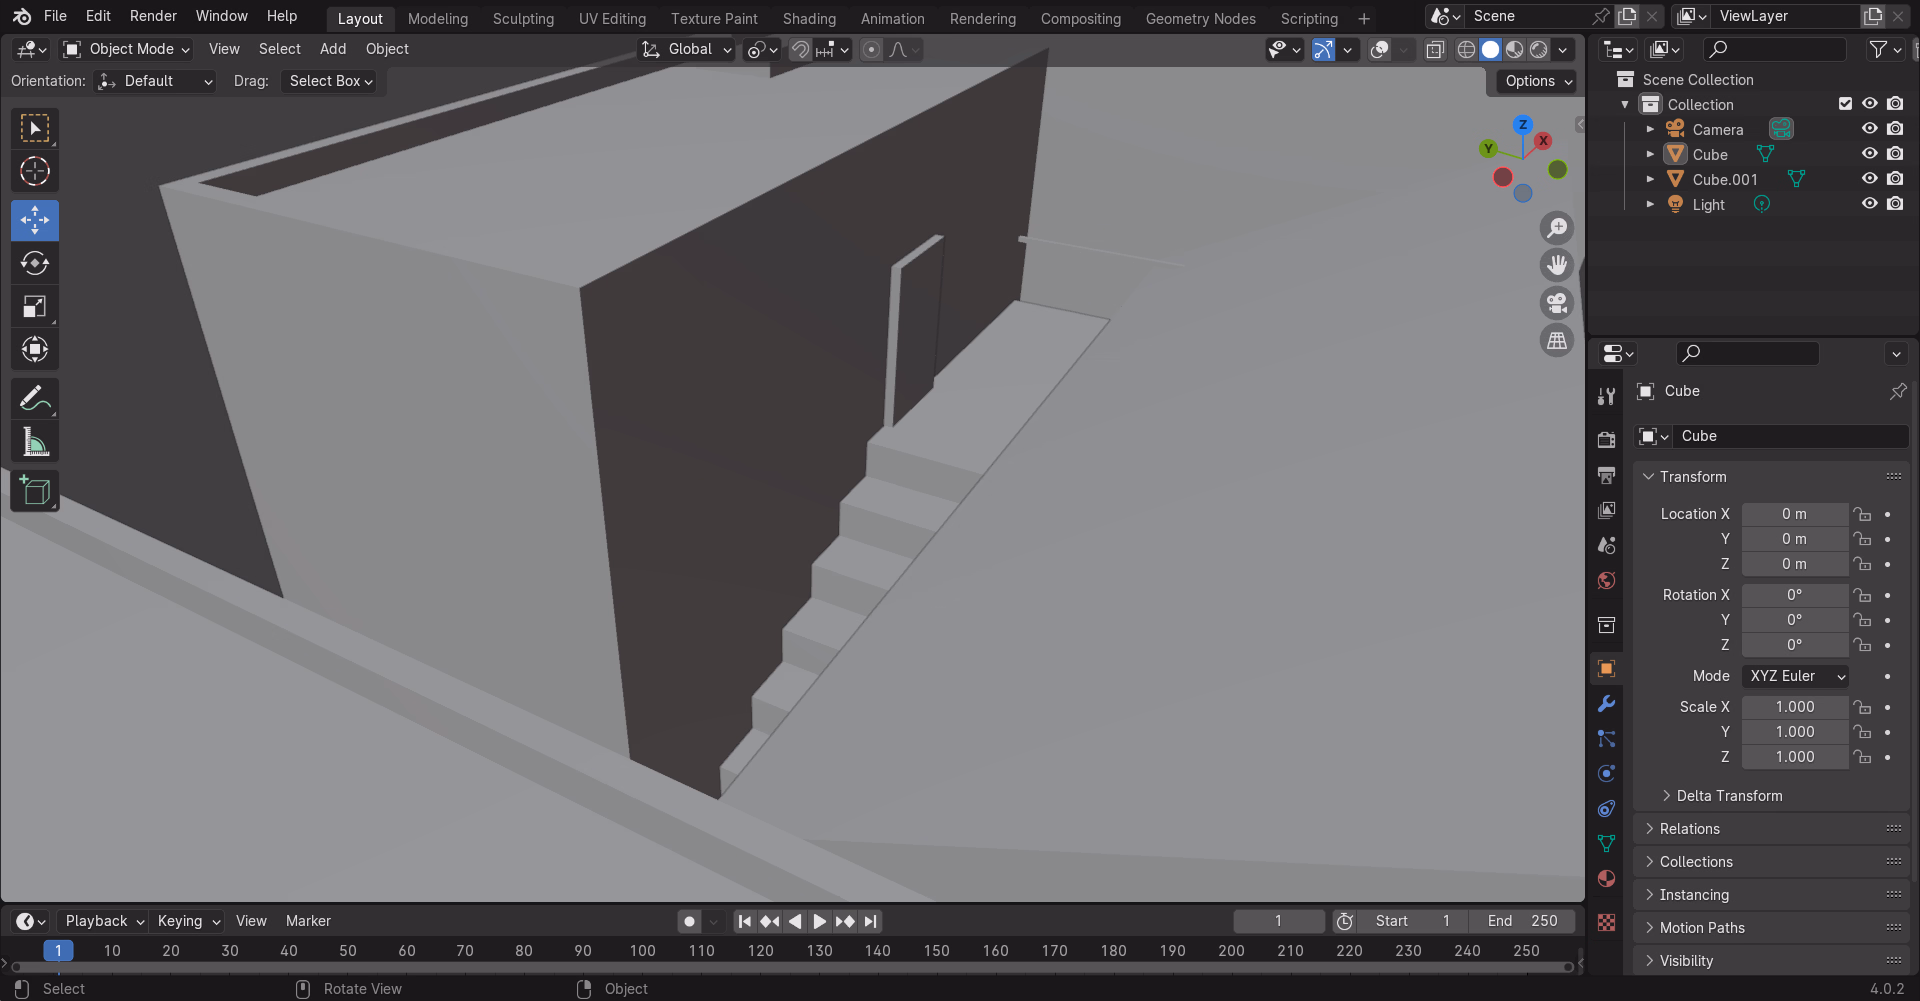
Task: Open the XYZ Euler rotation mode dropdown
Action: [x=1796, y=676]
